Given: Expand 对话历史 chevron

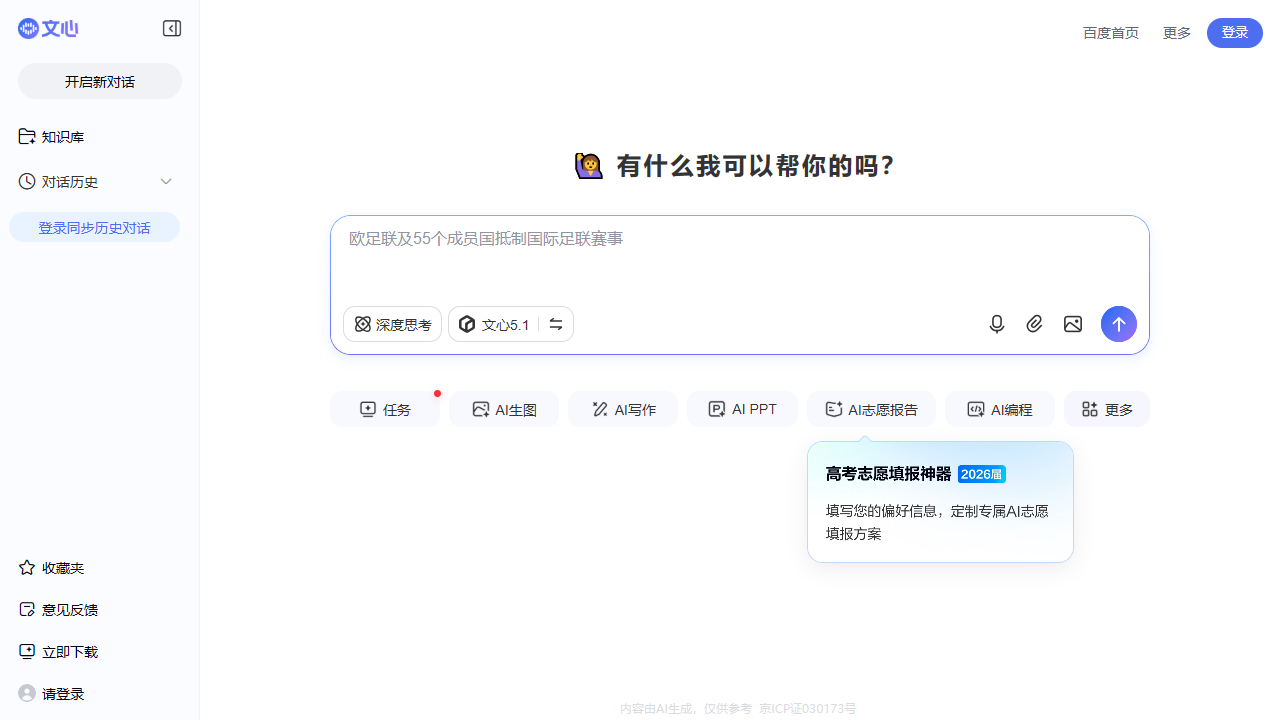Looking at the screenshot, I should click(x=166, y=181).
